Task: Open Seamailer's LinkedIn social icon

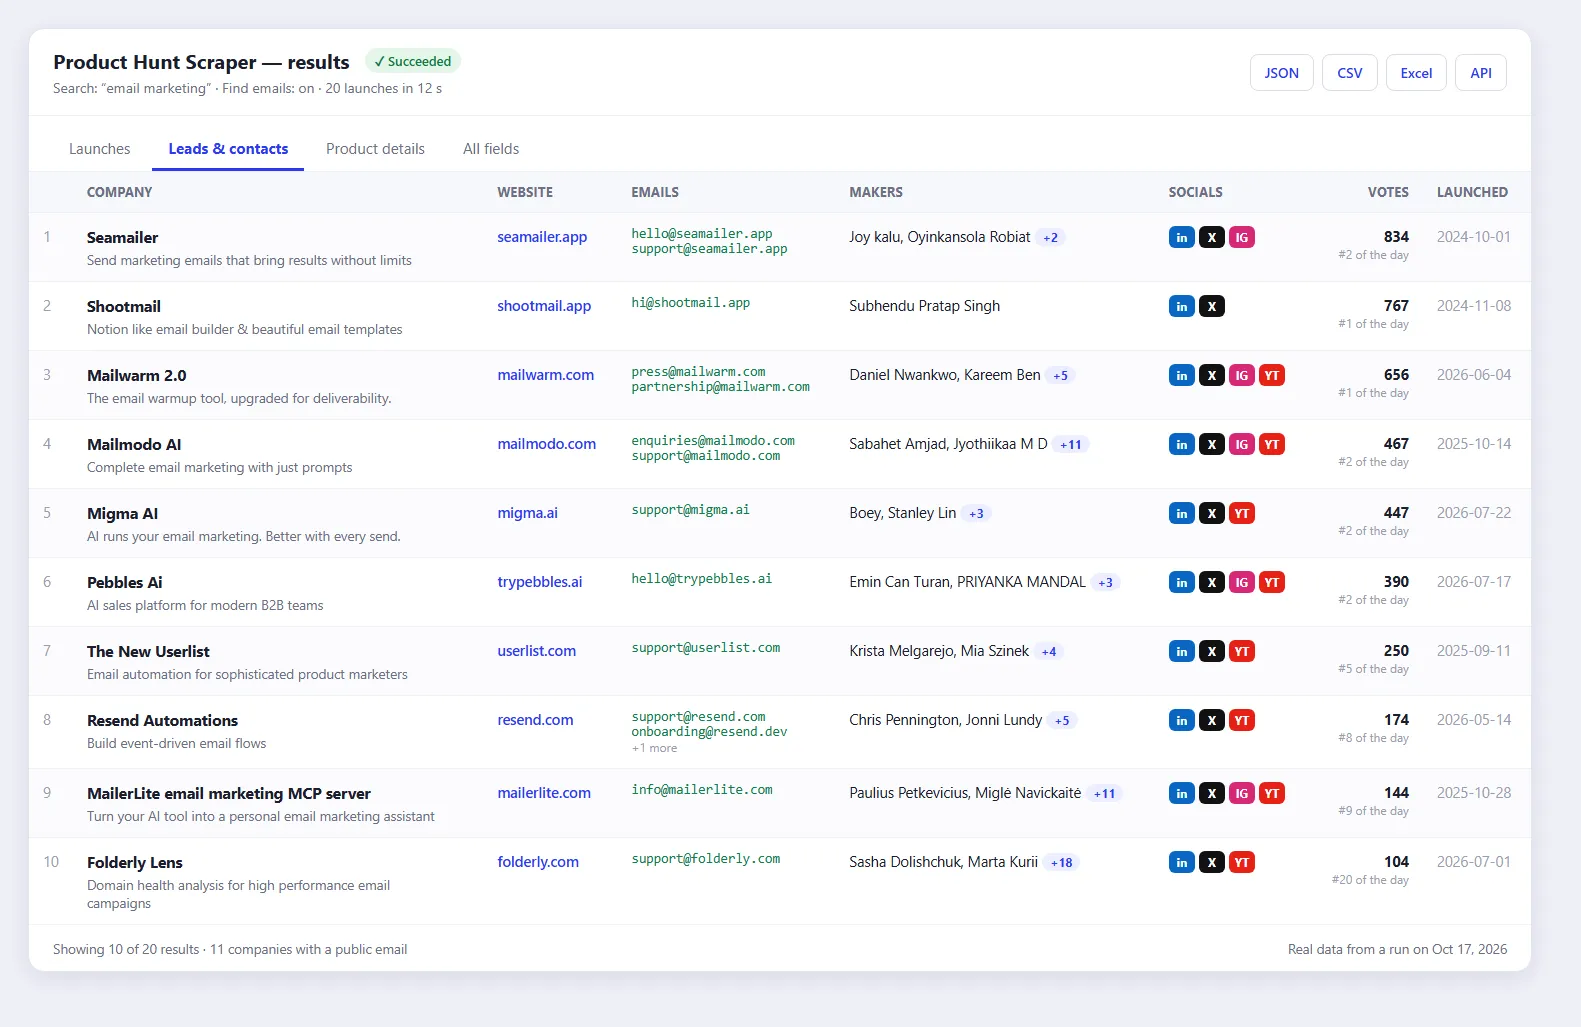Action: (1181, 237)
